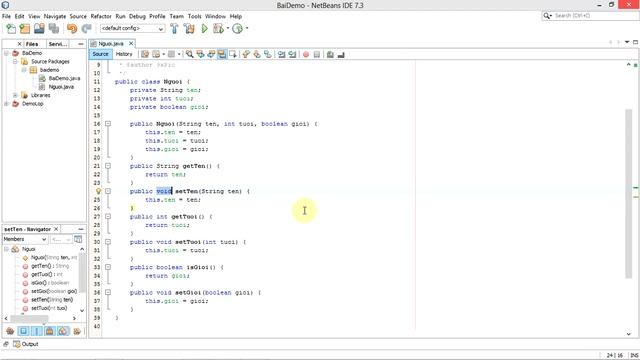Start macro recording with red circle icon
Viewport: 640px width, 360px height.
pyautogui.click(x=306, y=54)
